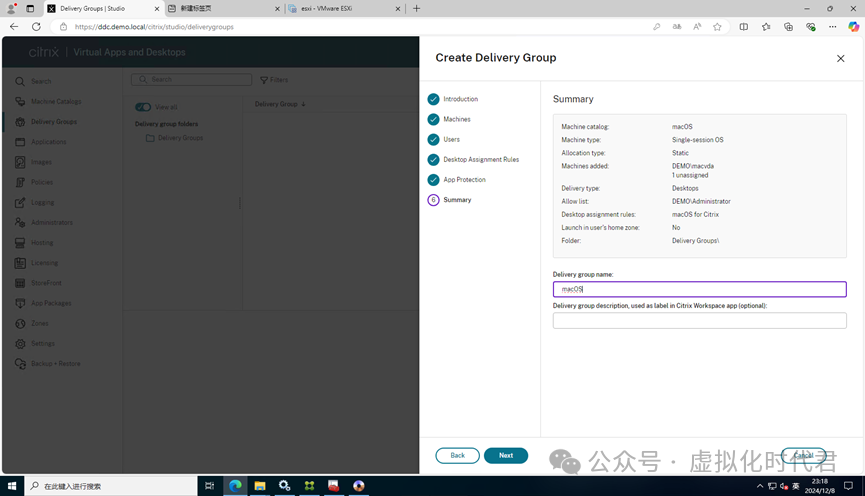
Task: Click the Next button
Action: (x=506, y=456)
